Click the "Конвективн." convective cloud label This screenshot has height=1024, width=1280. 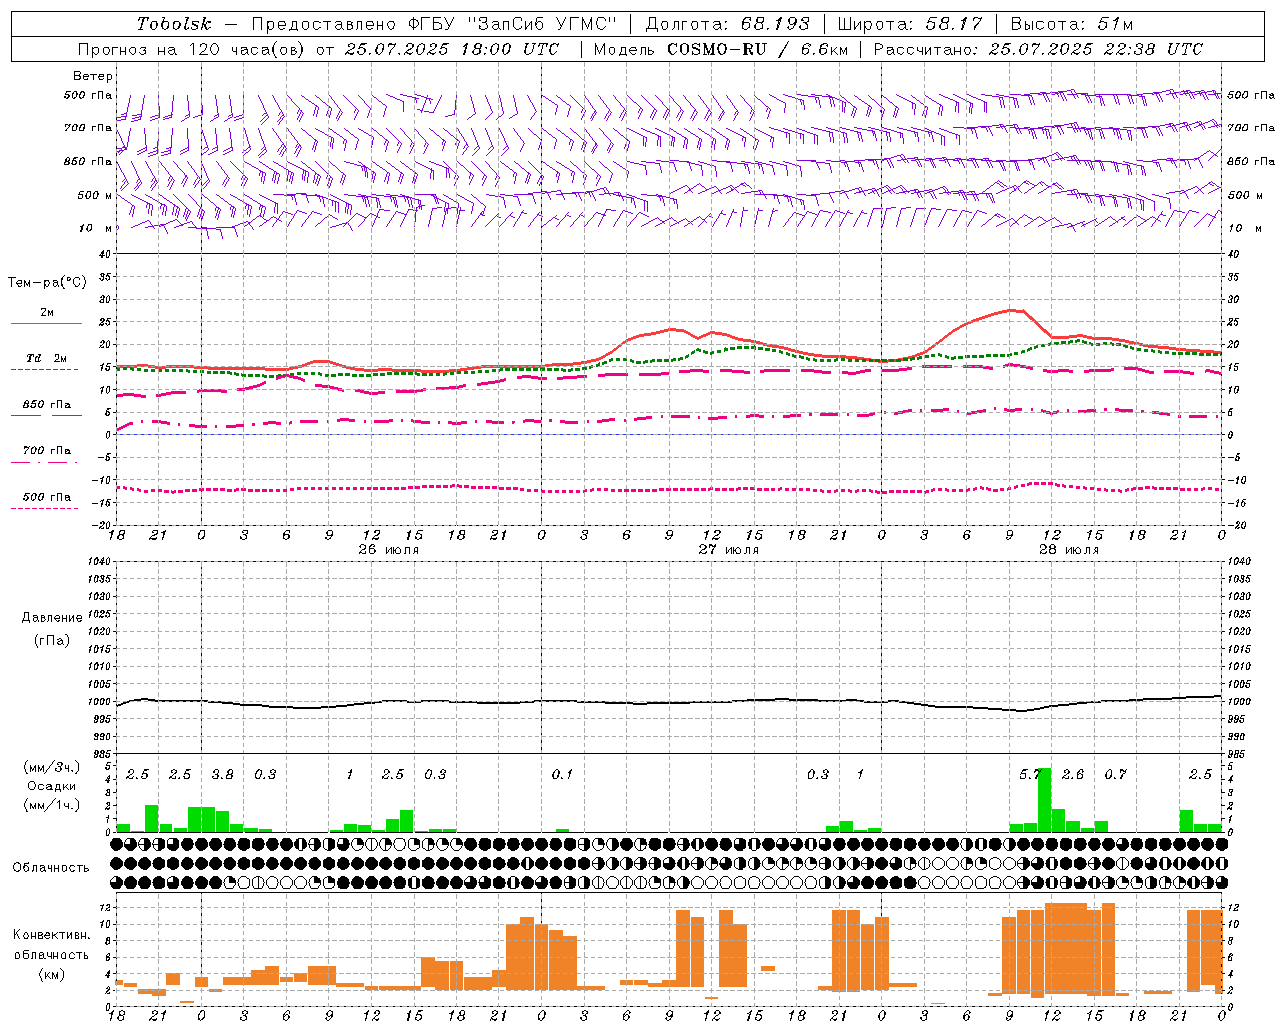(52, 935)
